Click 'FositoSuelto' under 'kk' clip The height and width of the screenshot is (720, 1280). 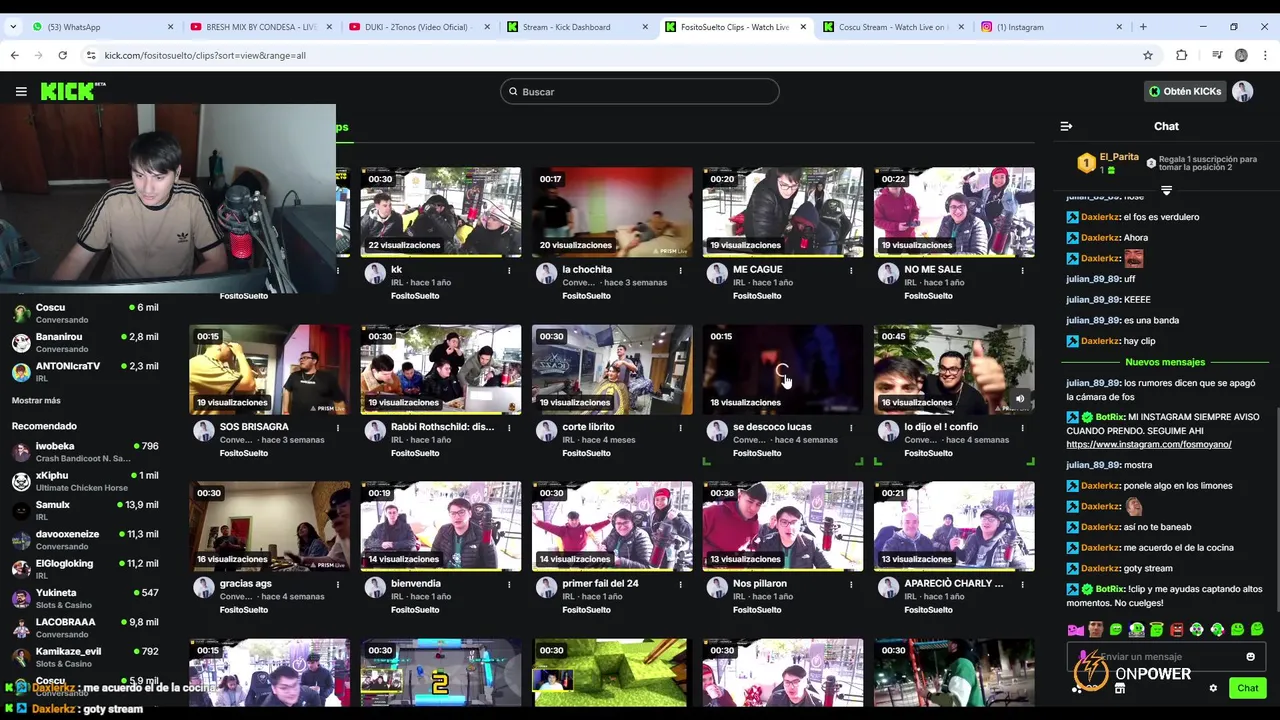[x=415, y=296]
